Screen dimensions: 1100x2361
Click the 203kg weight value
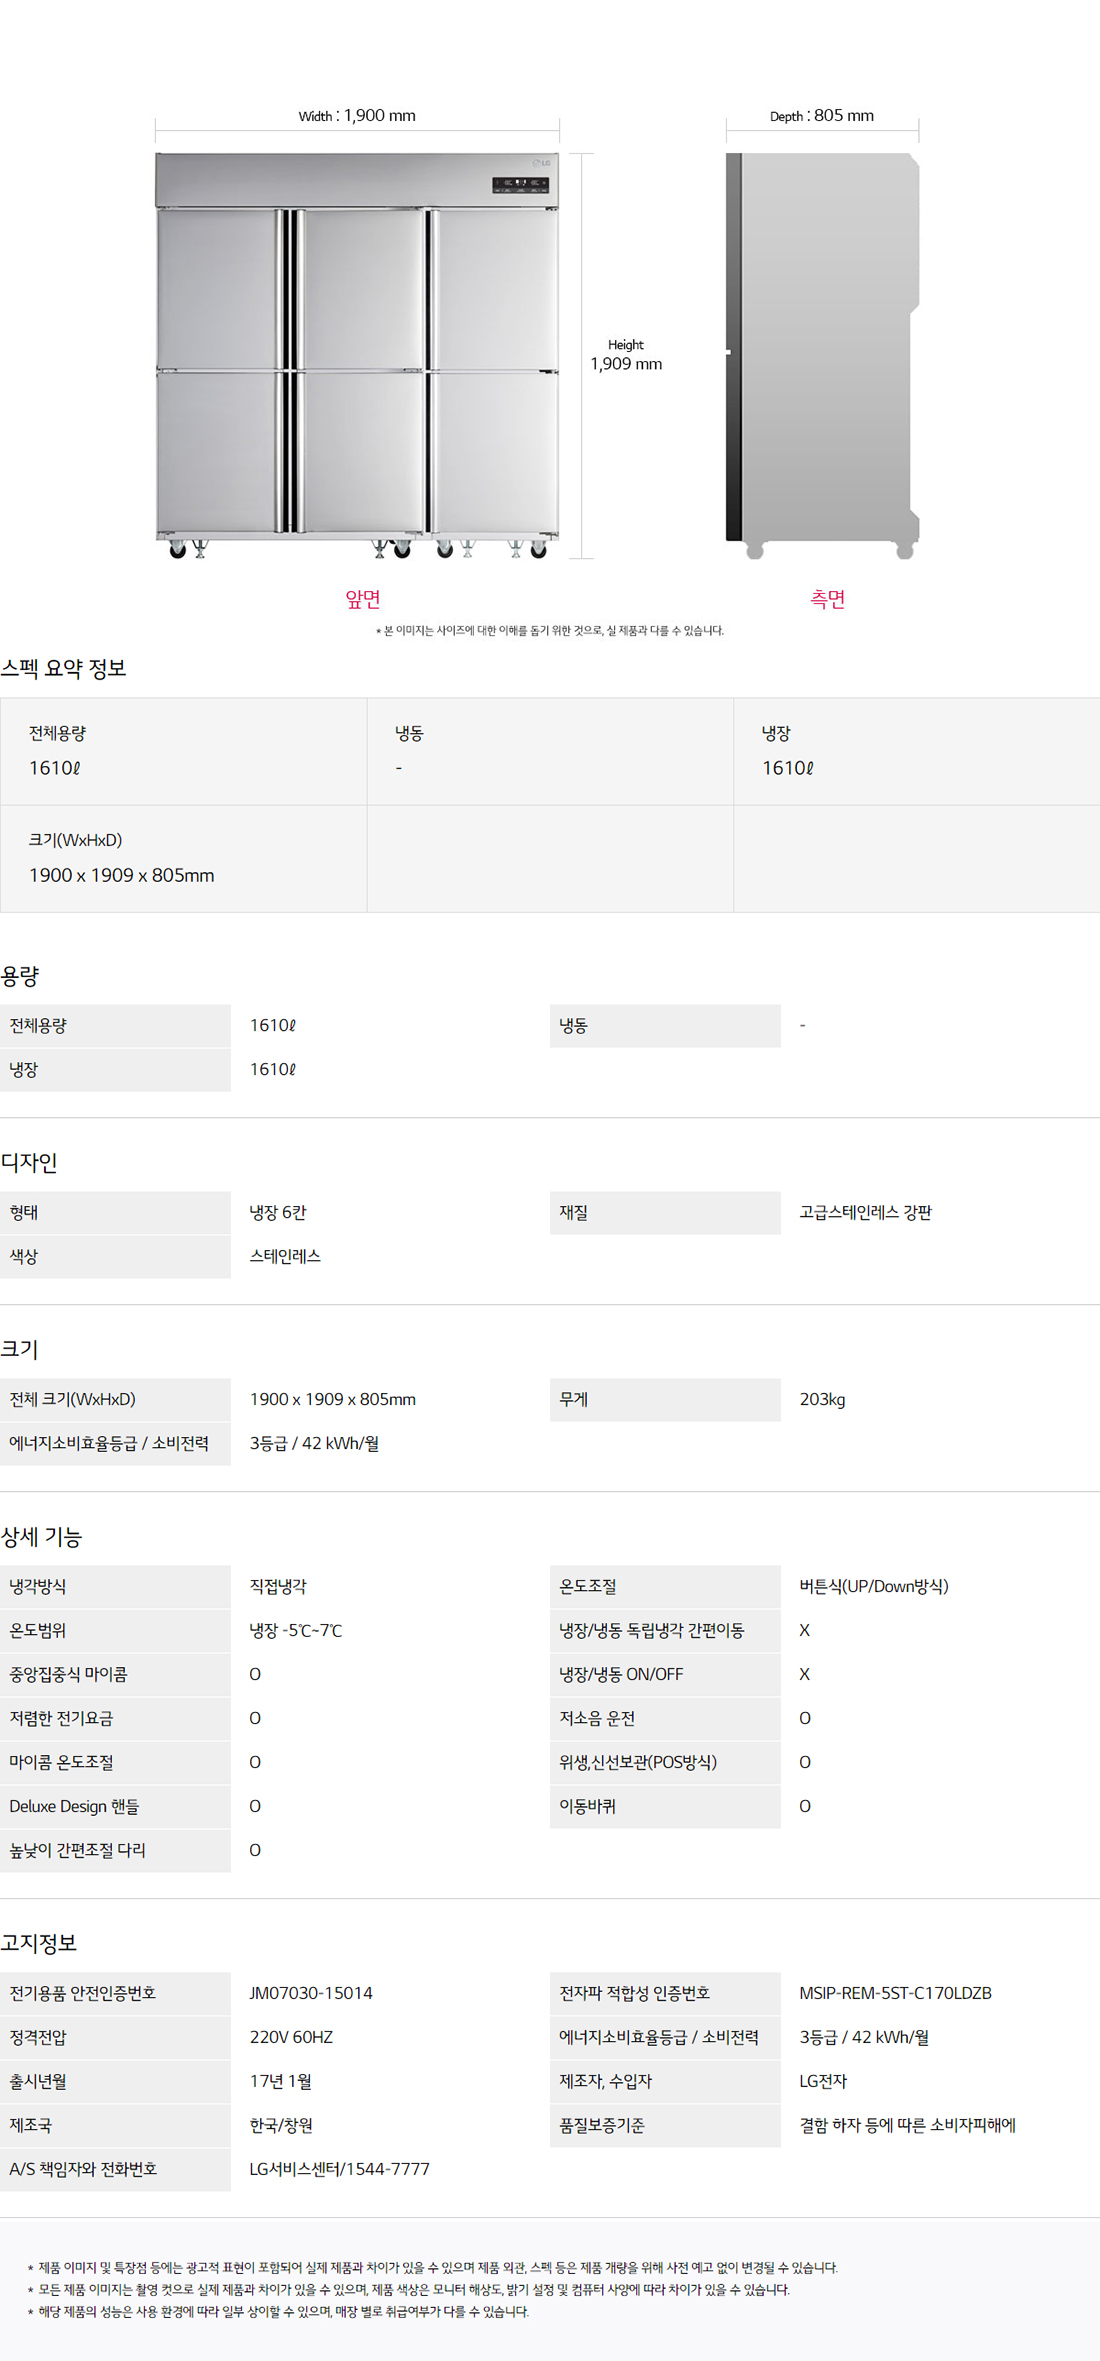pyautogui.click(x=822, y=1400)
